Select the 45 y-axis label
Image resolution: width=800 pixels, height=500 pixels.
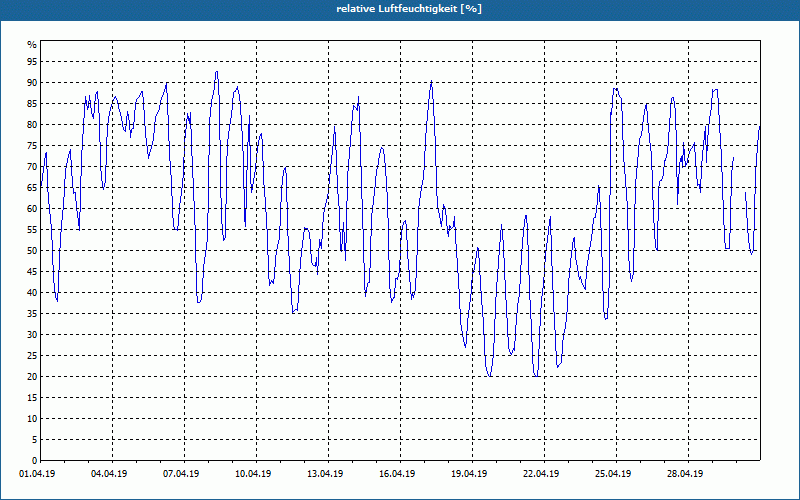coord(32,271)
